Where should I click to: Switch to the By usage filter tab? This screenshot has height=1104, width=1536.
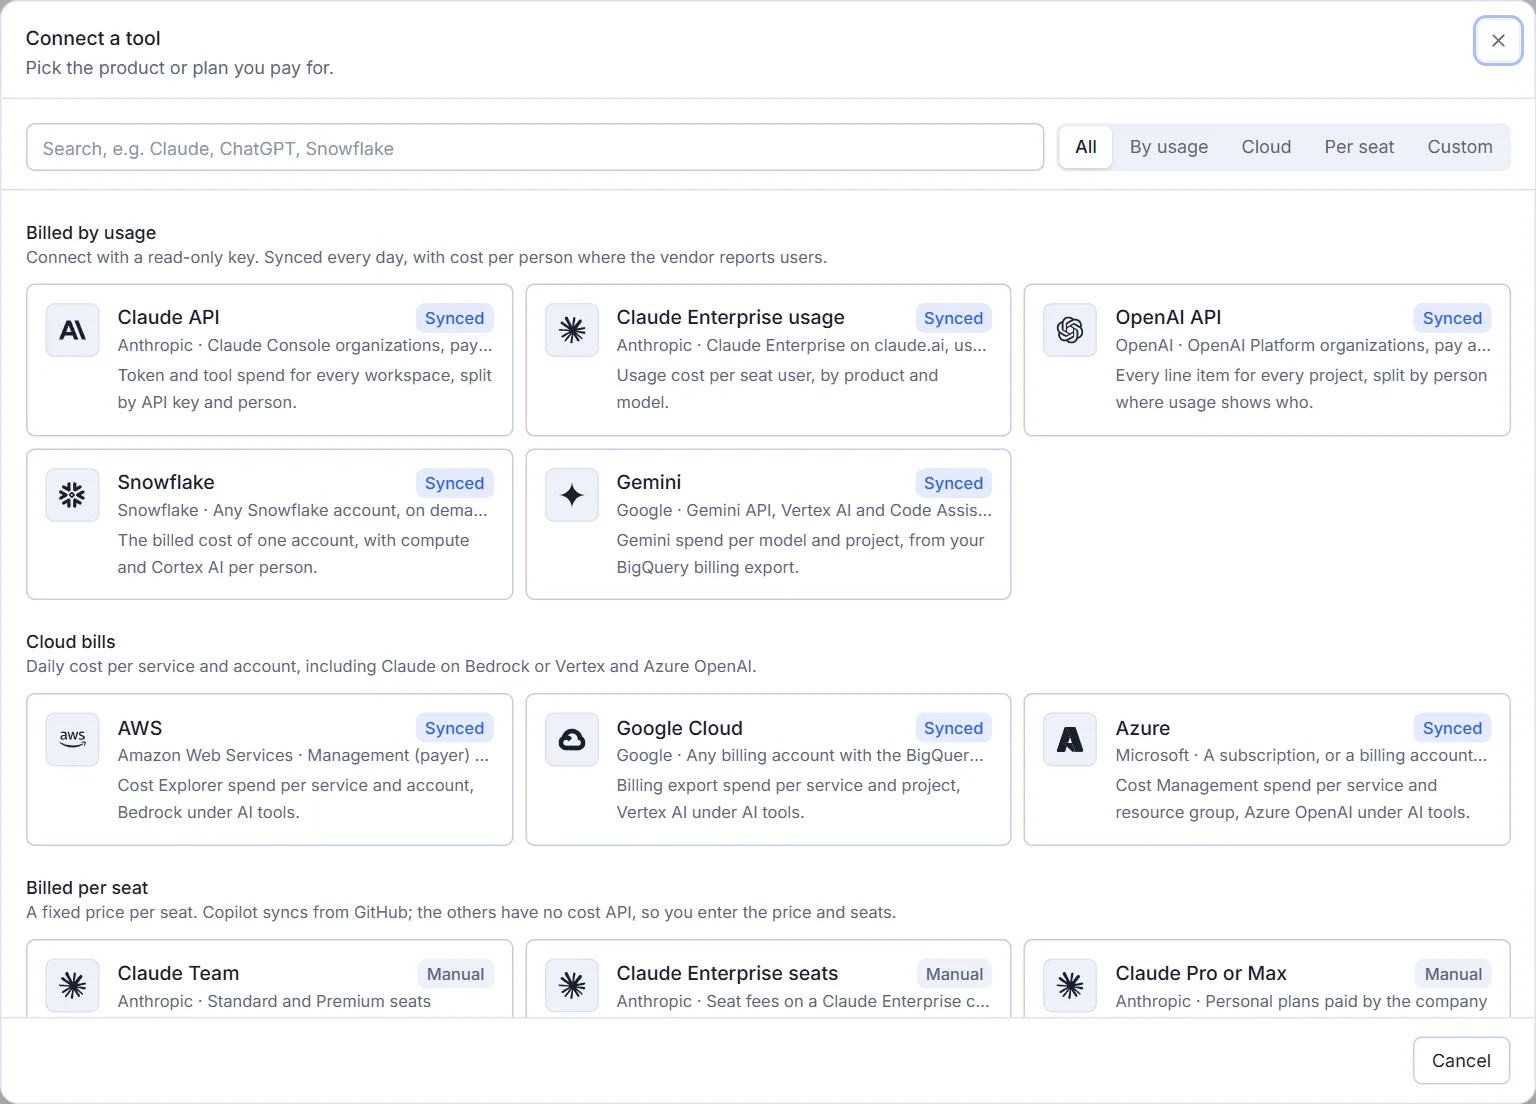[1169, 147]
